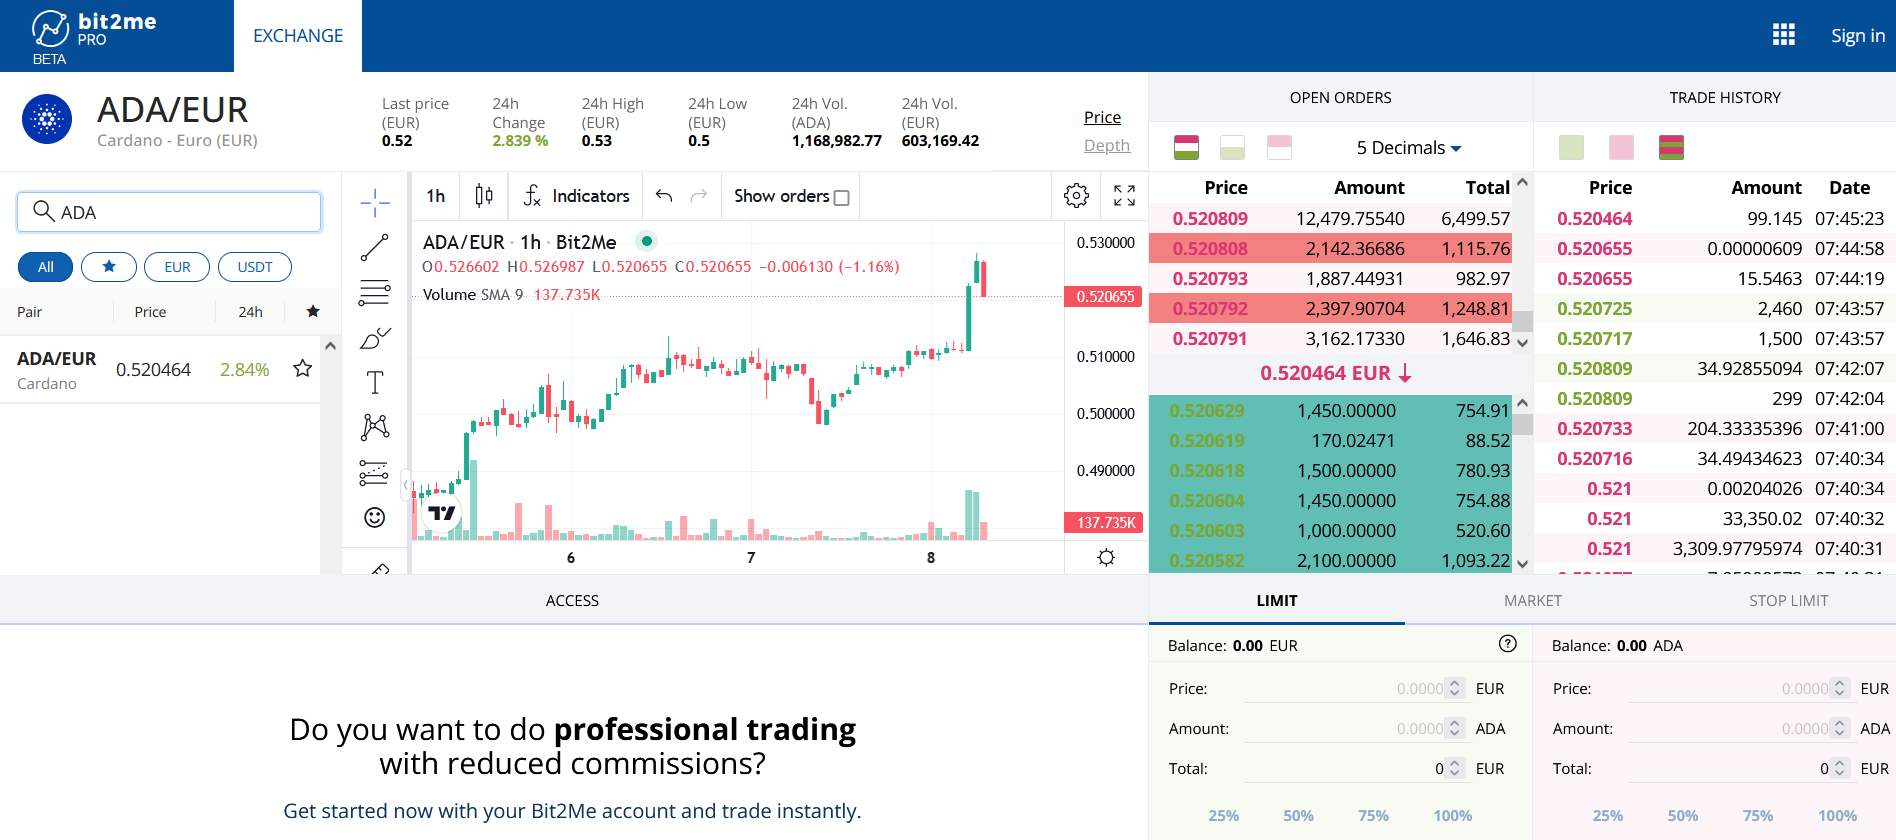Switch to the MARKET order tab
Image resolution: width=1896 pixels, height=840 pixels.
[1532, 601]
